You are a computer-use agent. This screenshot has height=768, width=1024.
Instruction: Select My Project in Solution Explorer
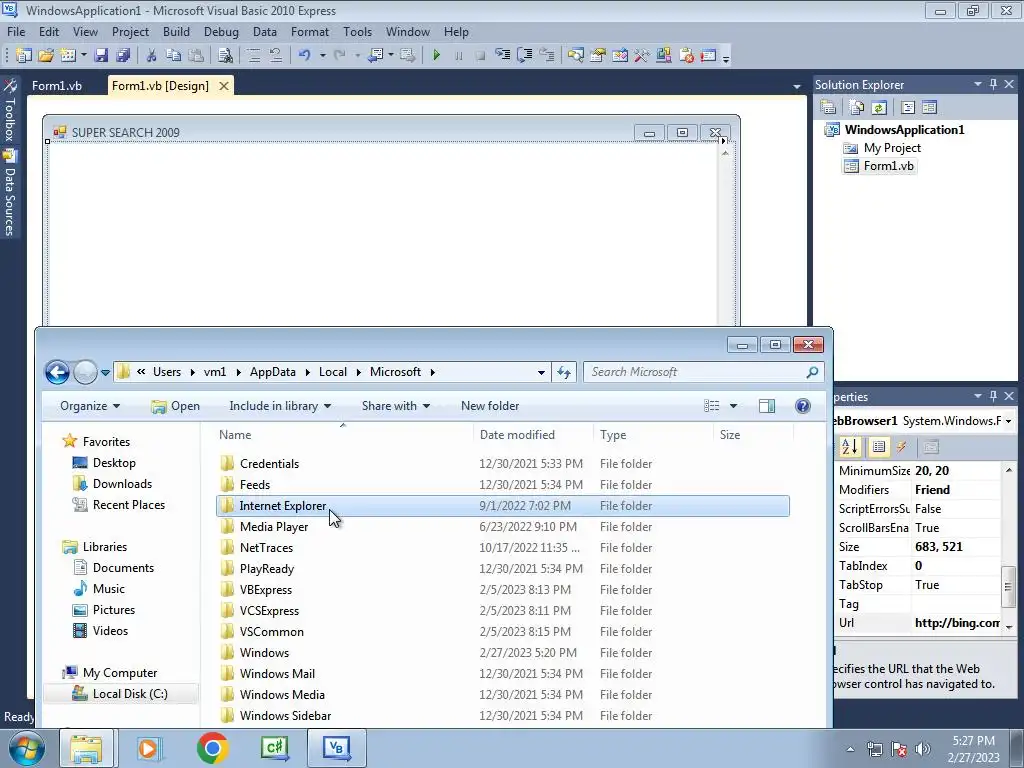point(891,148)
